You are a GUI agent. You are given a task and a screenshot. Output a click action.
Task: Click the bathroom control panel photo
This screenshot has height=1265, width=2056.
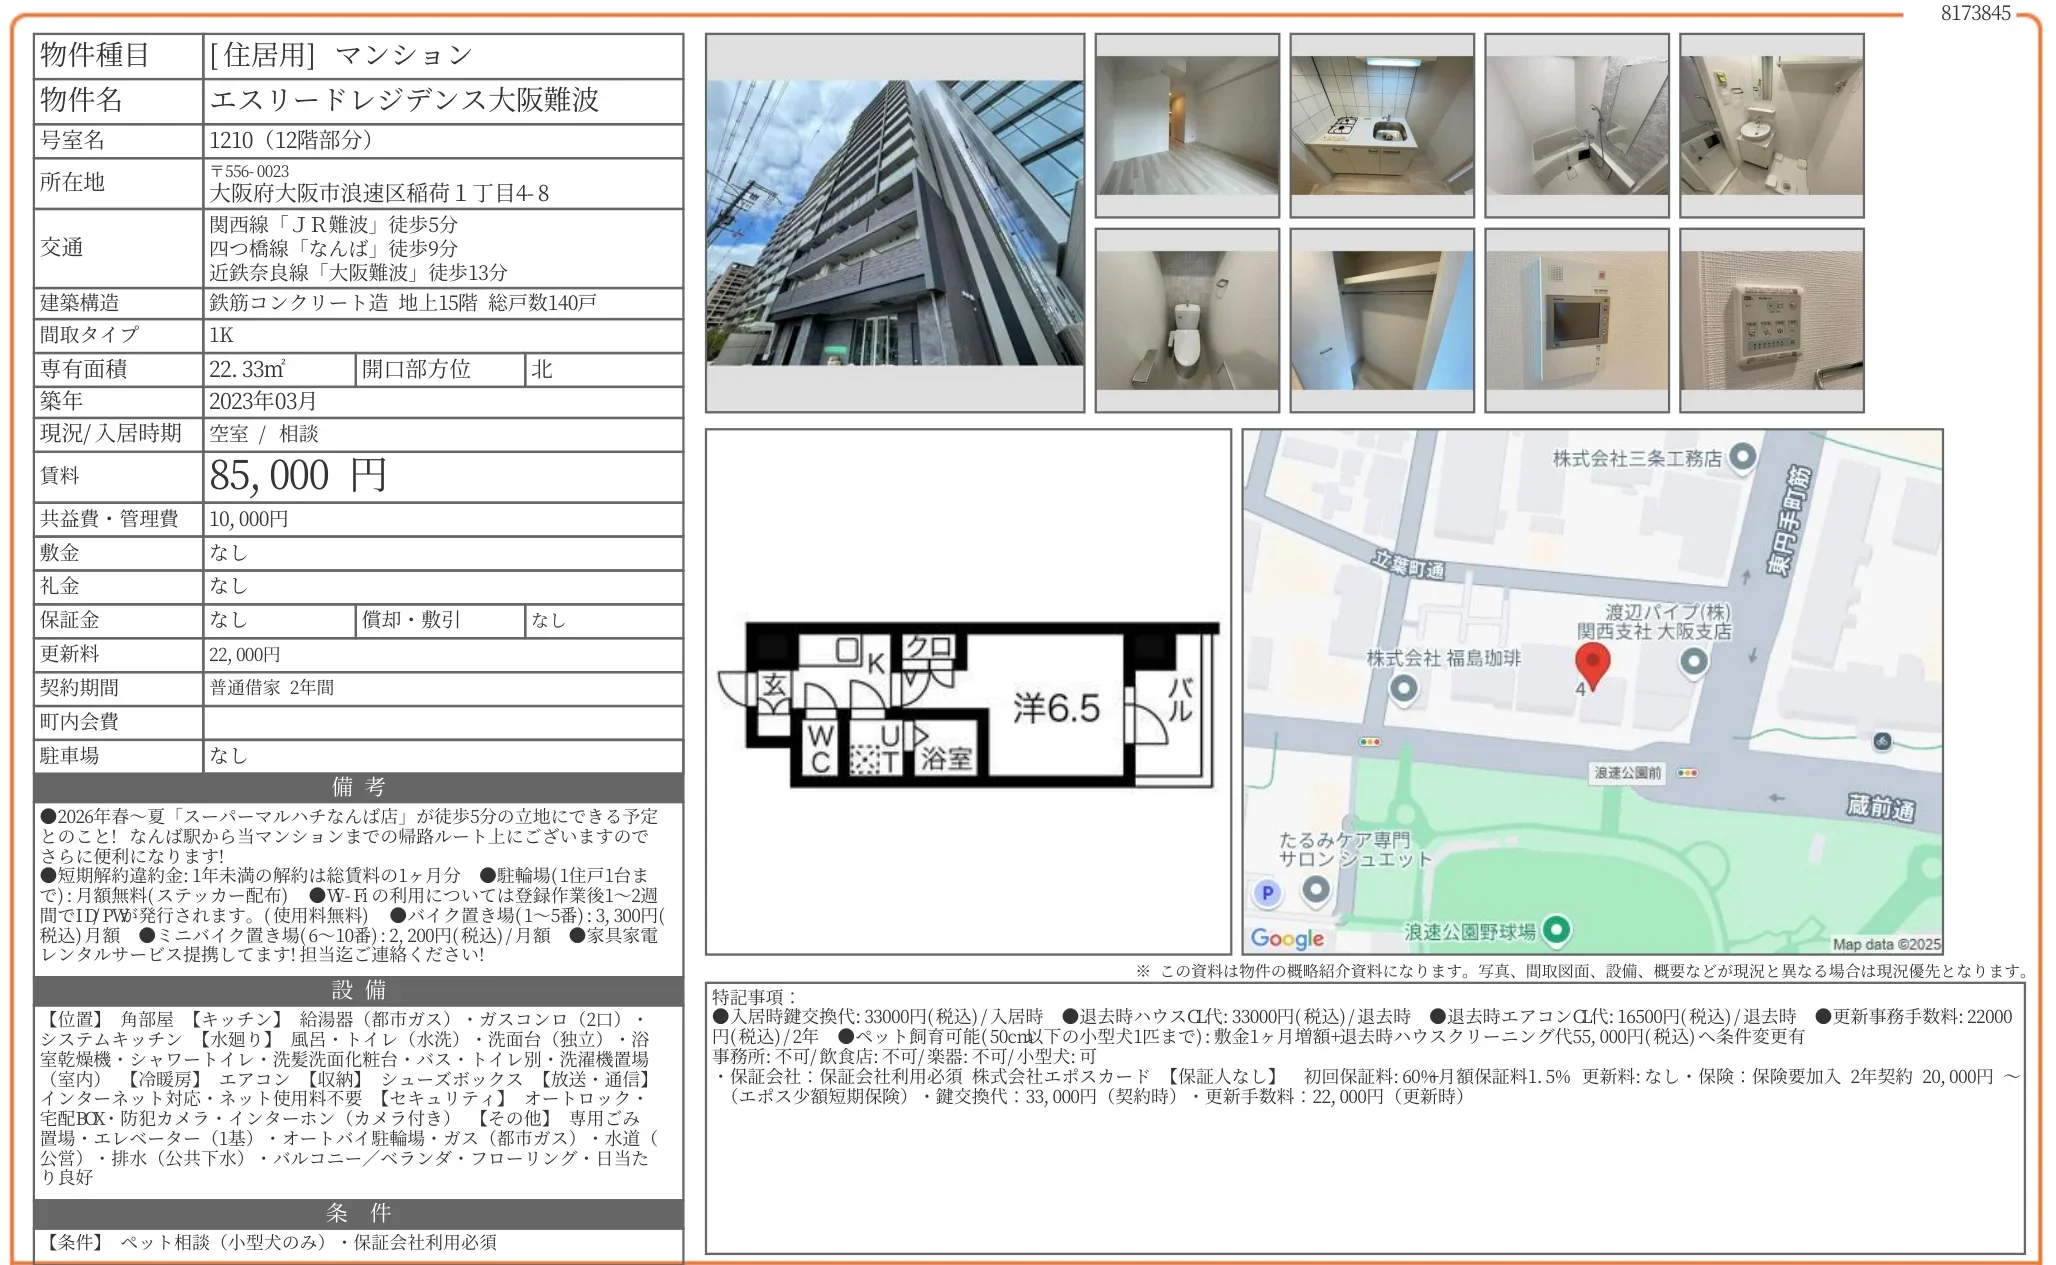(1771, 320)
